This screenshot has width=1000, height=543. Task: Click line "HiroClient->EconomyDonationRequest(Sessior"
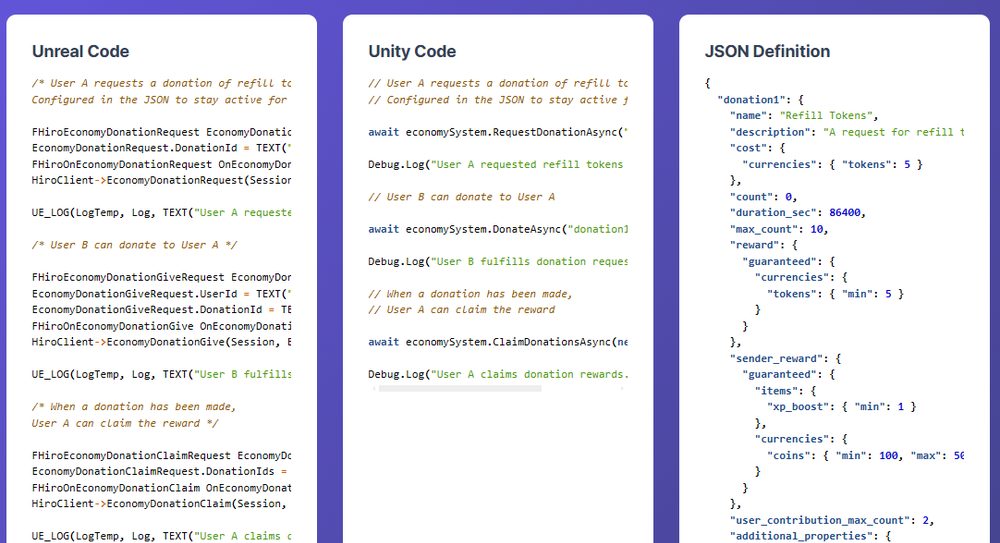(x=161, y=181)
